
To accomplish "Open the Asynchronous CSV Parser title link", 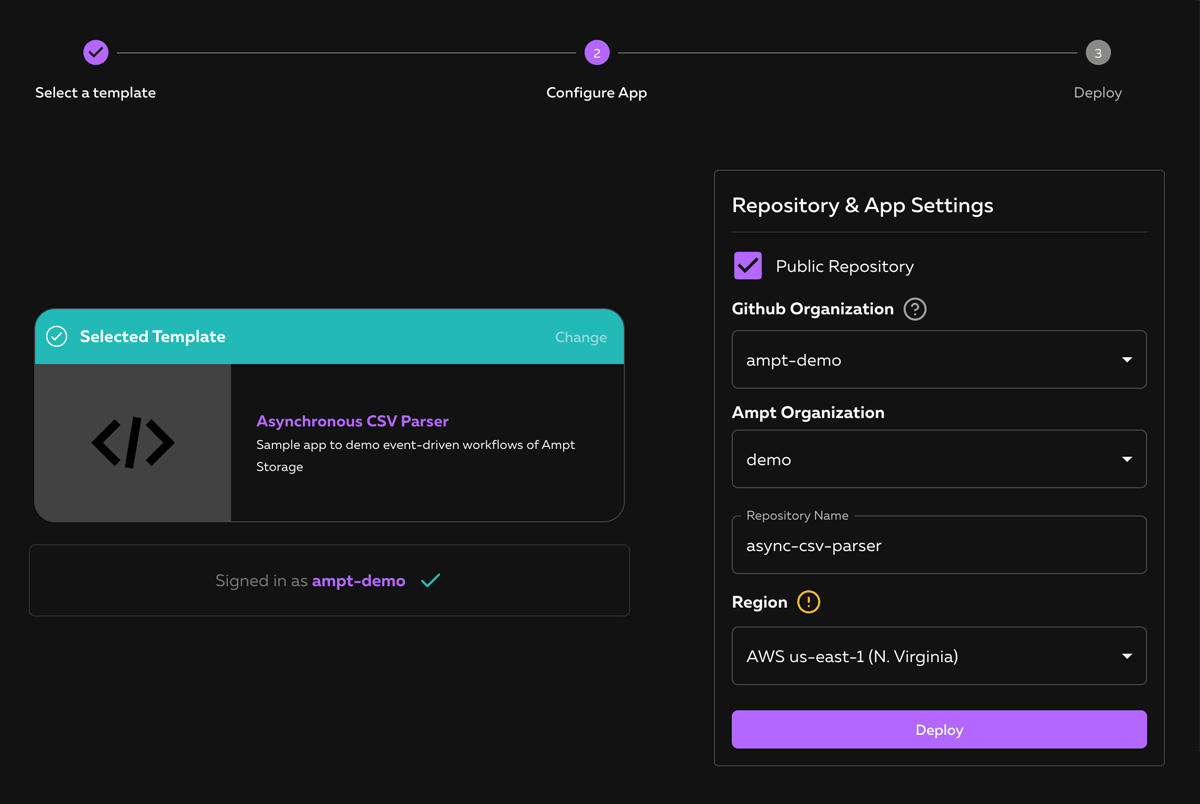I will coord(352,421).
